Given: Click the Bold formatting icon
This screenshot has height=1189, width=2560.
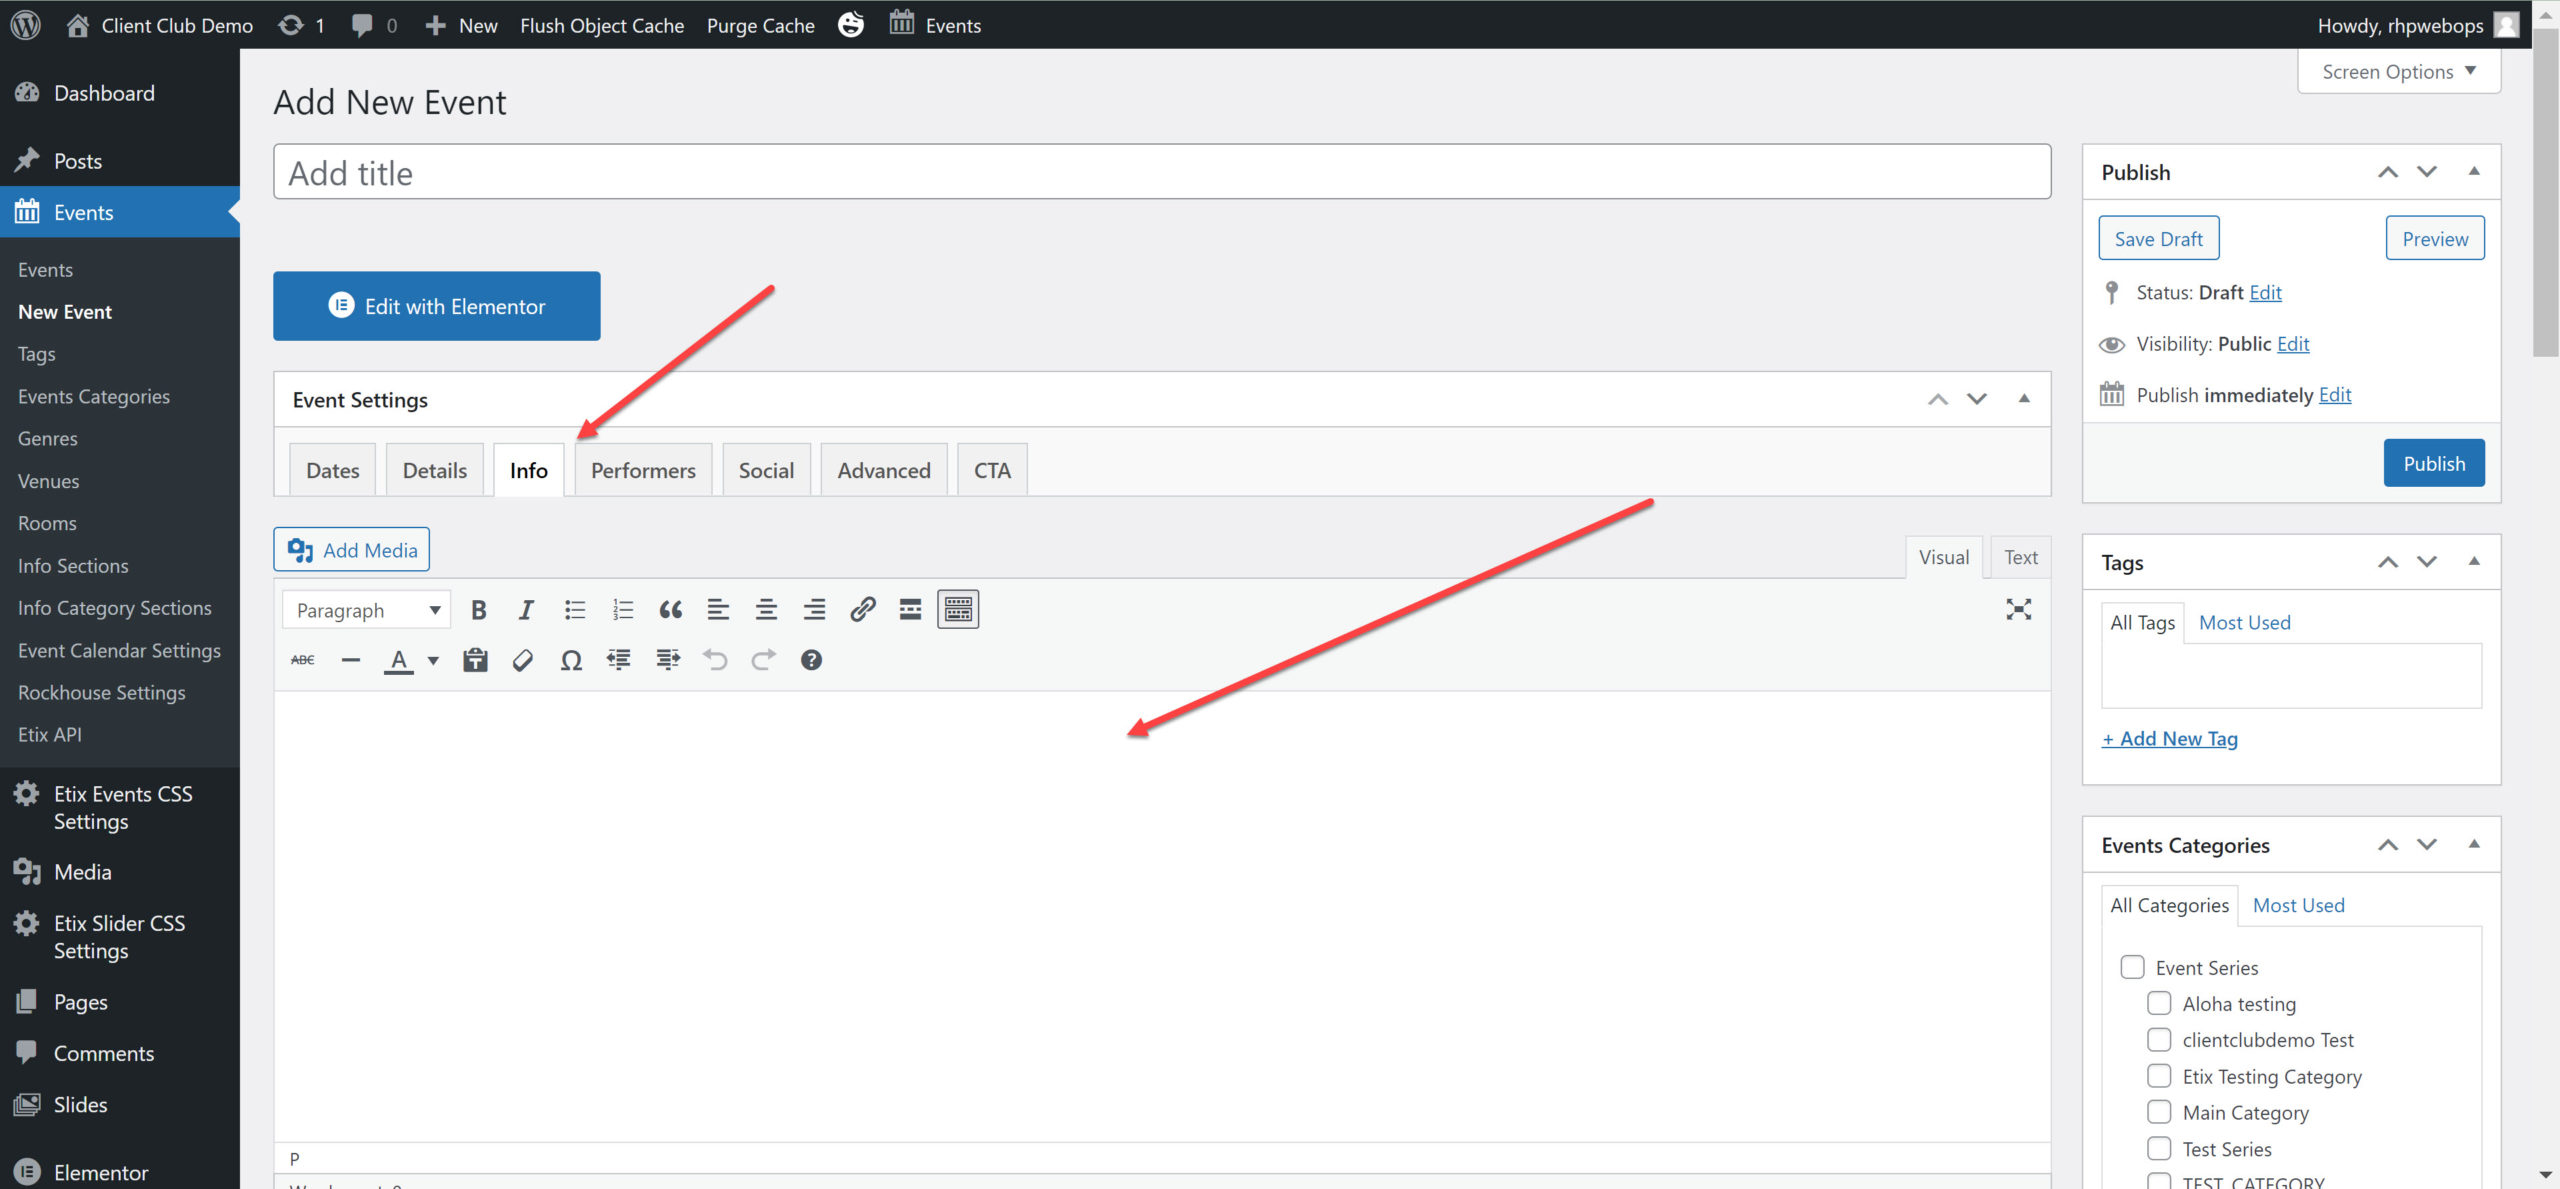Looking at the screenshot, I should click(478, 610).
